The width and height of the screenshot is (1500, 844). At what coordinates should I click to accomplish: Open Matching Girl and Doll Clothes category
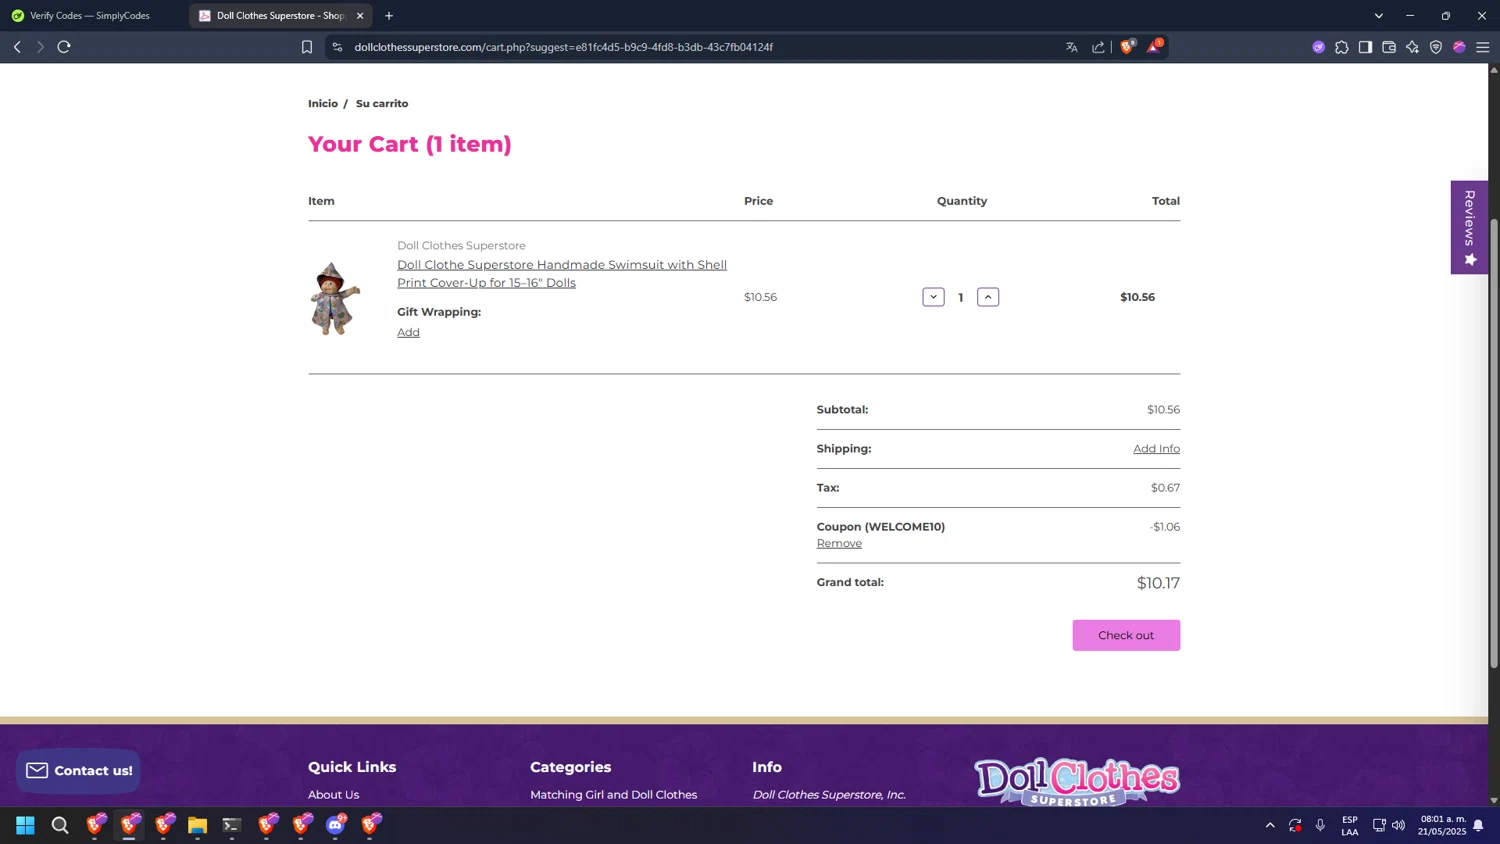tap(613, 795)
